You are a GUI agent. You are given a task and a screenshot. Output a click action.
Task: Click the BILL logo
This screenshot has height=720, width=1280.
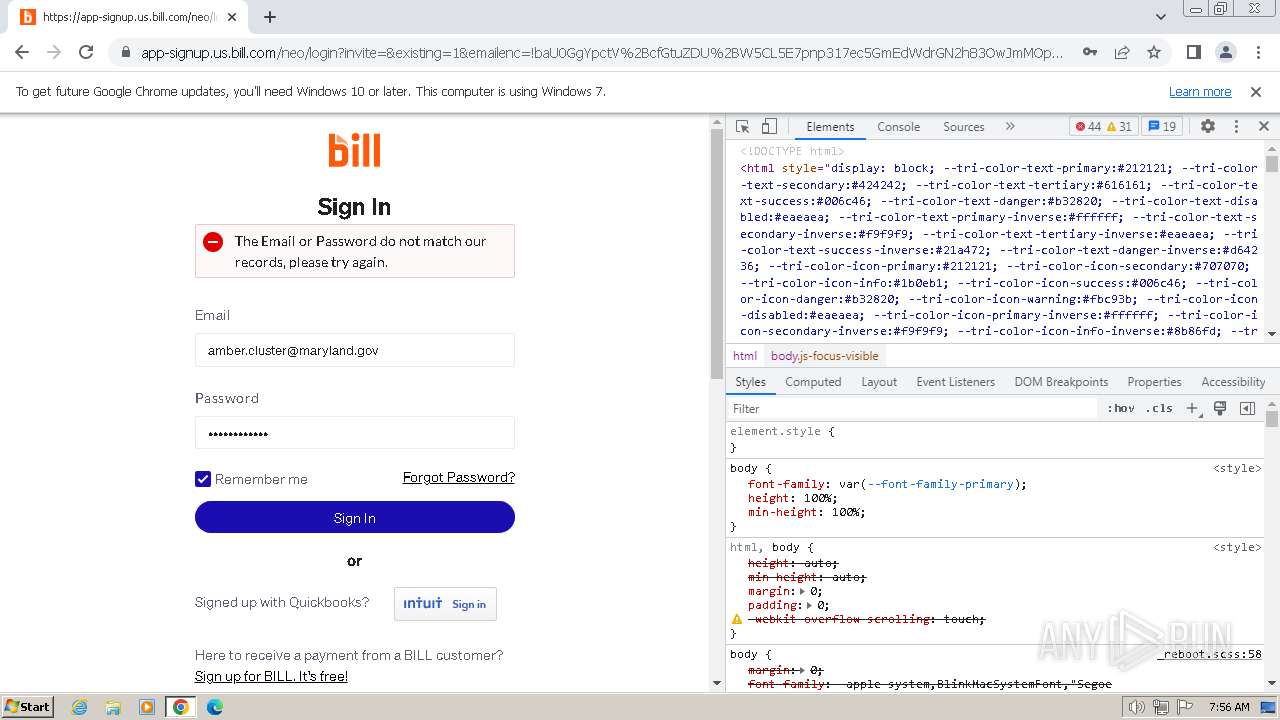tap(354, 150)
